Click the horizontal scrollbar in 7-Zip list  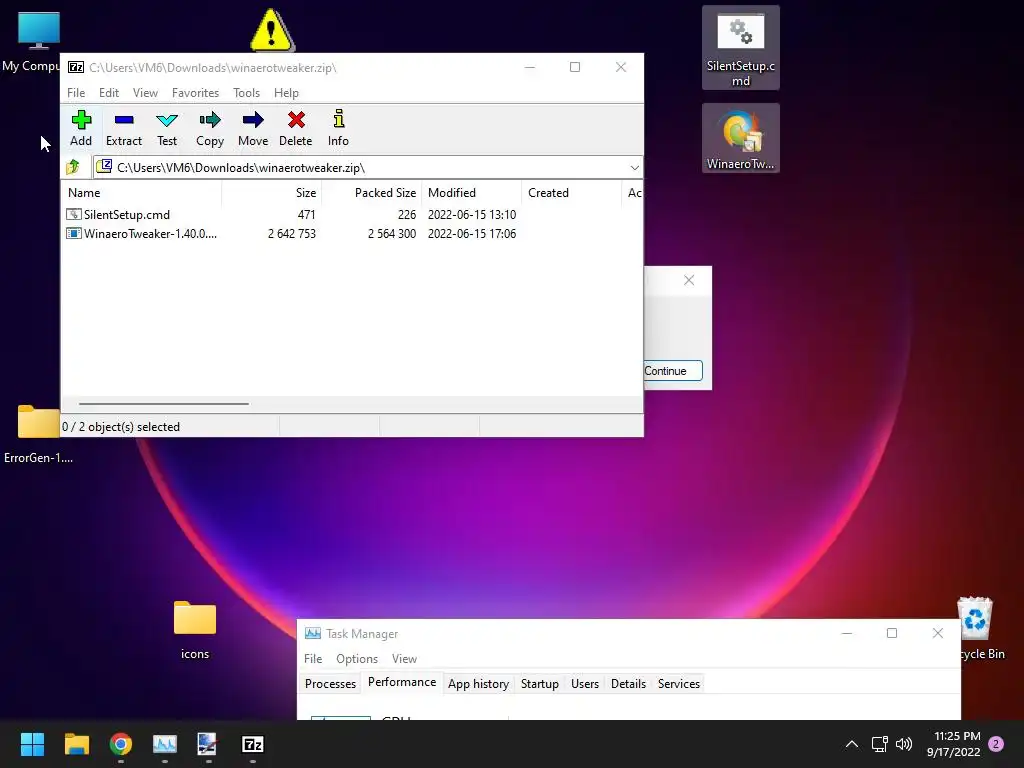point(163,404)
